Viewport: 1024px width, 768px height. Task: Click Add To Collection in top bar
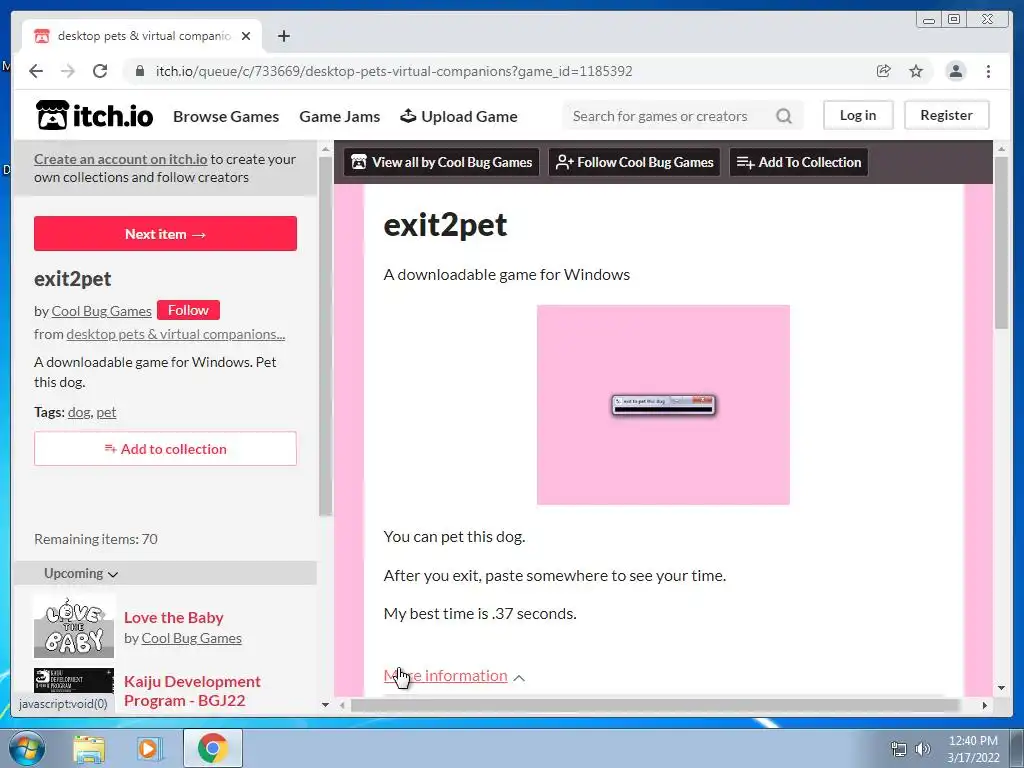[799, 162]
